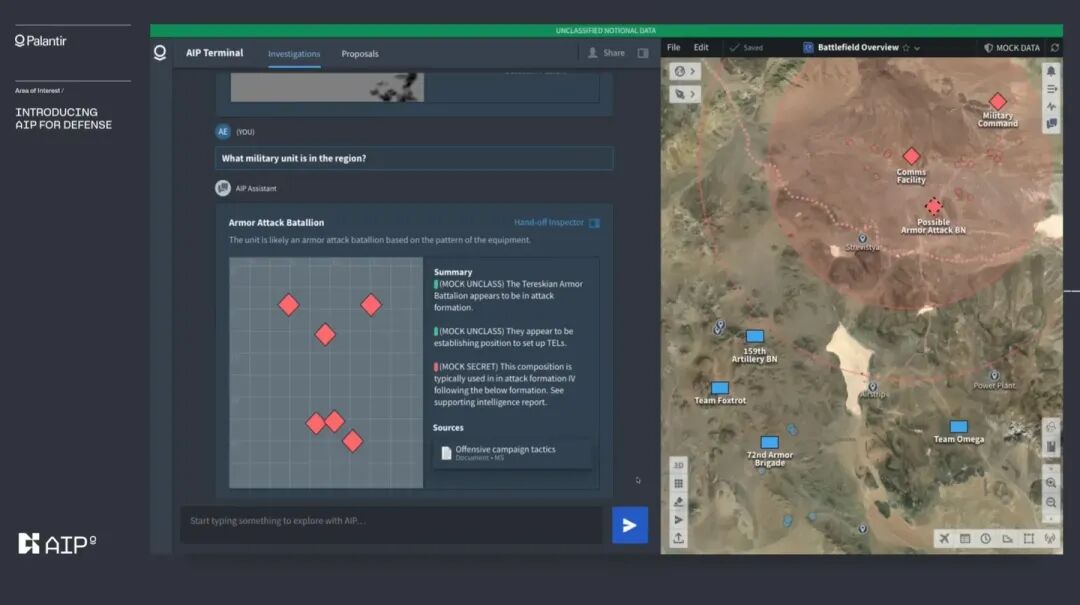The height and width of the screenshot is (605, 1080).
Task: Open the battalion formation grid thumbnail
Action: [x=326, y=373]
